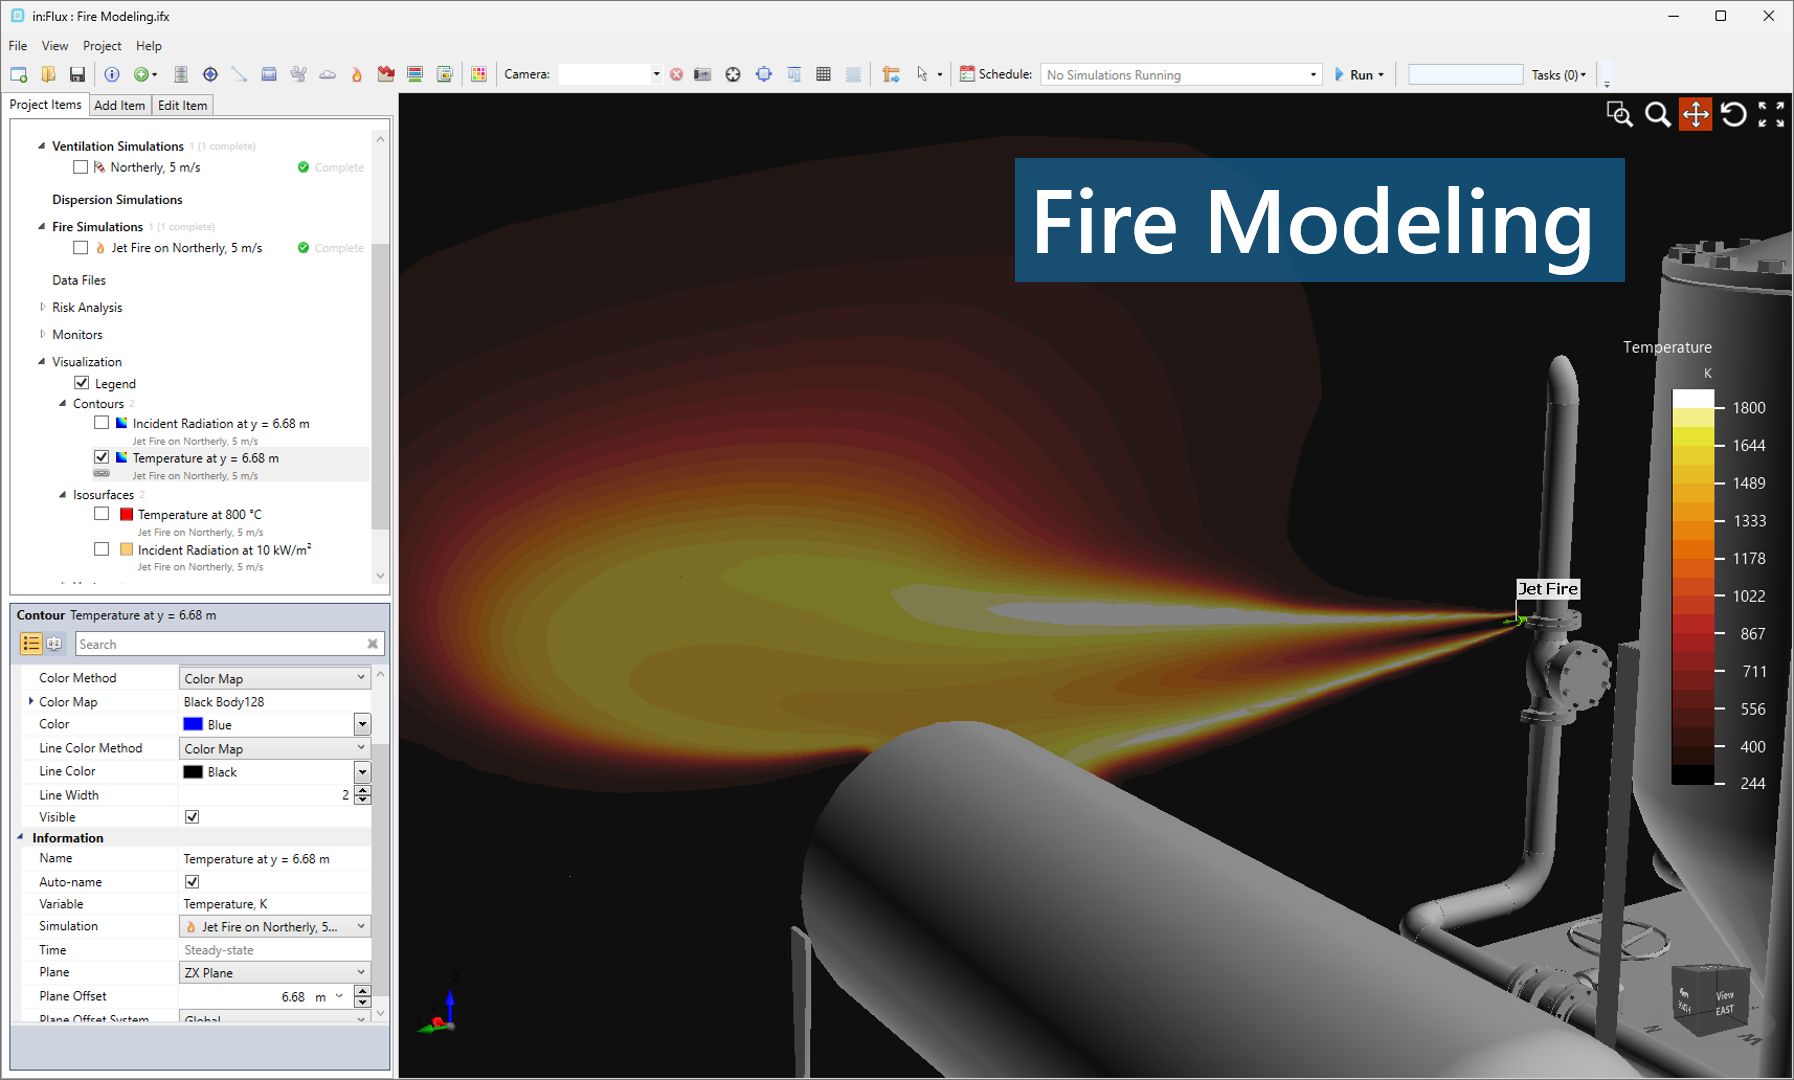Check the Temperature at 800 °C isosurface
The image size is (1794, 1080).
click(x=102, y=514)
